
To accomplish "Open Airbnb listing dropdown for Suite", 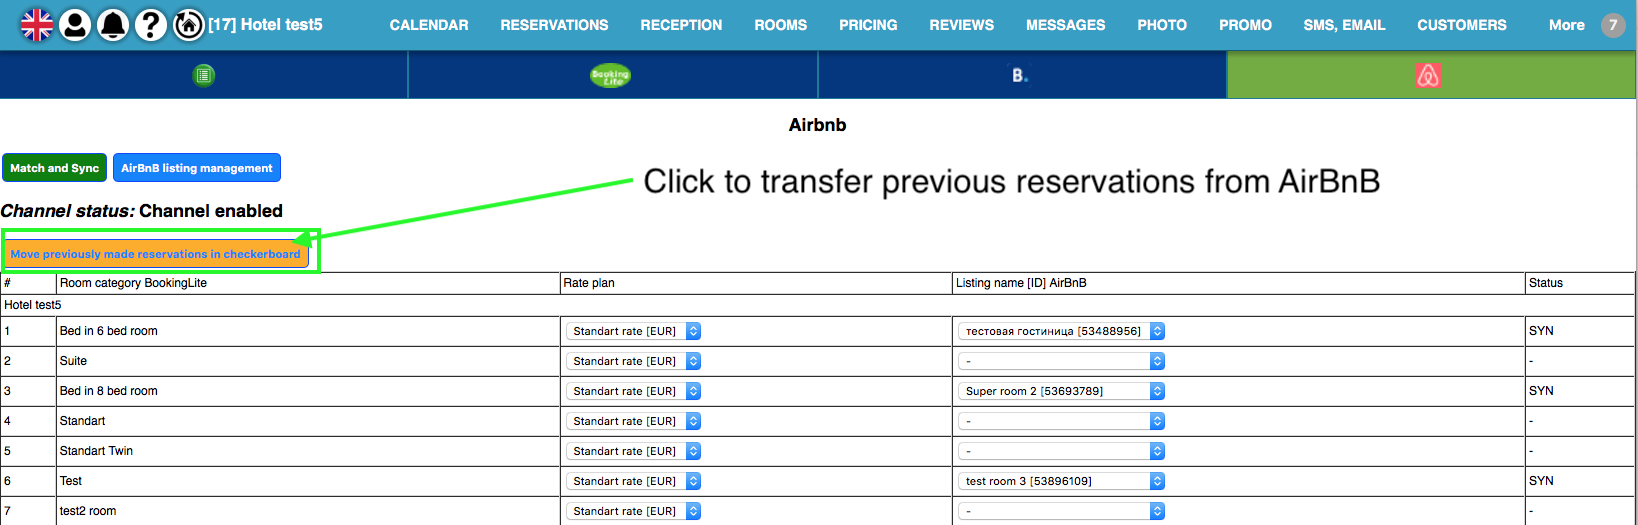I will [1061, 361].
